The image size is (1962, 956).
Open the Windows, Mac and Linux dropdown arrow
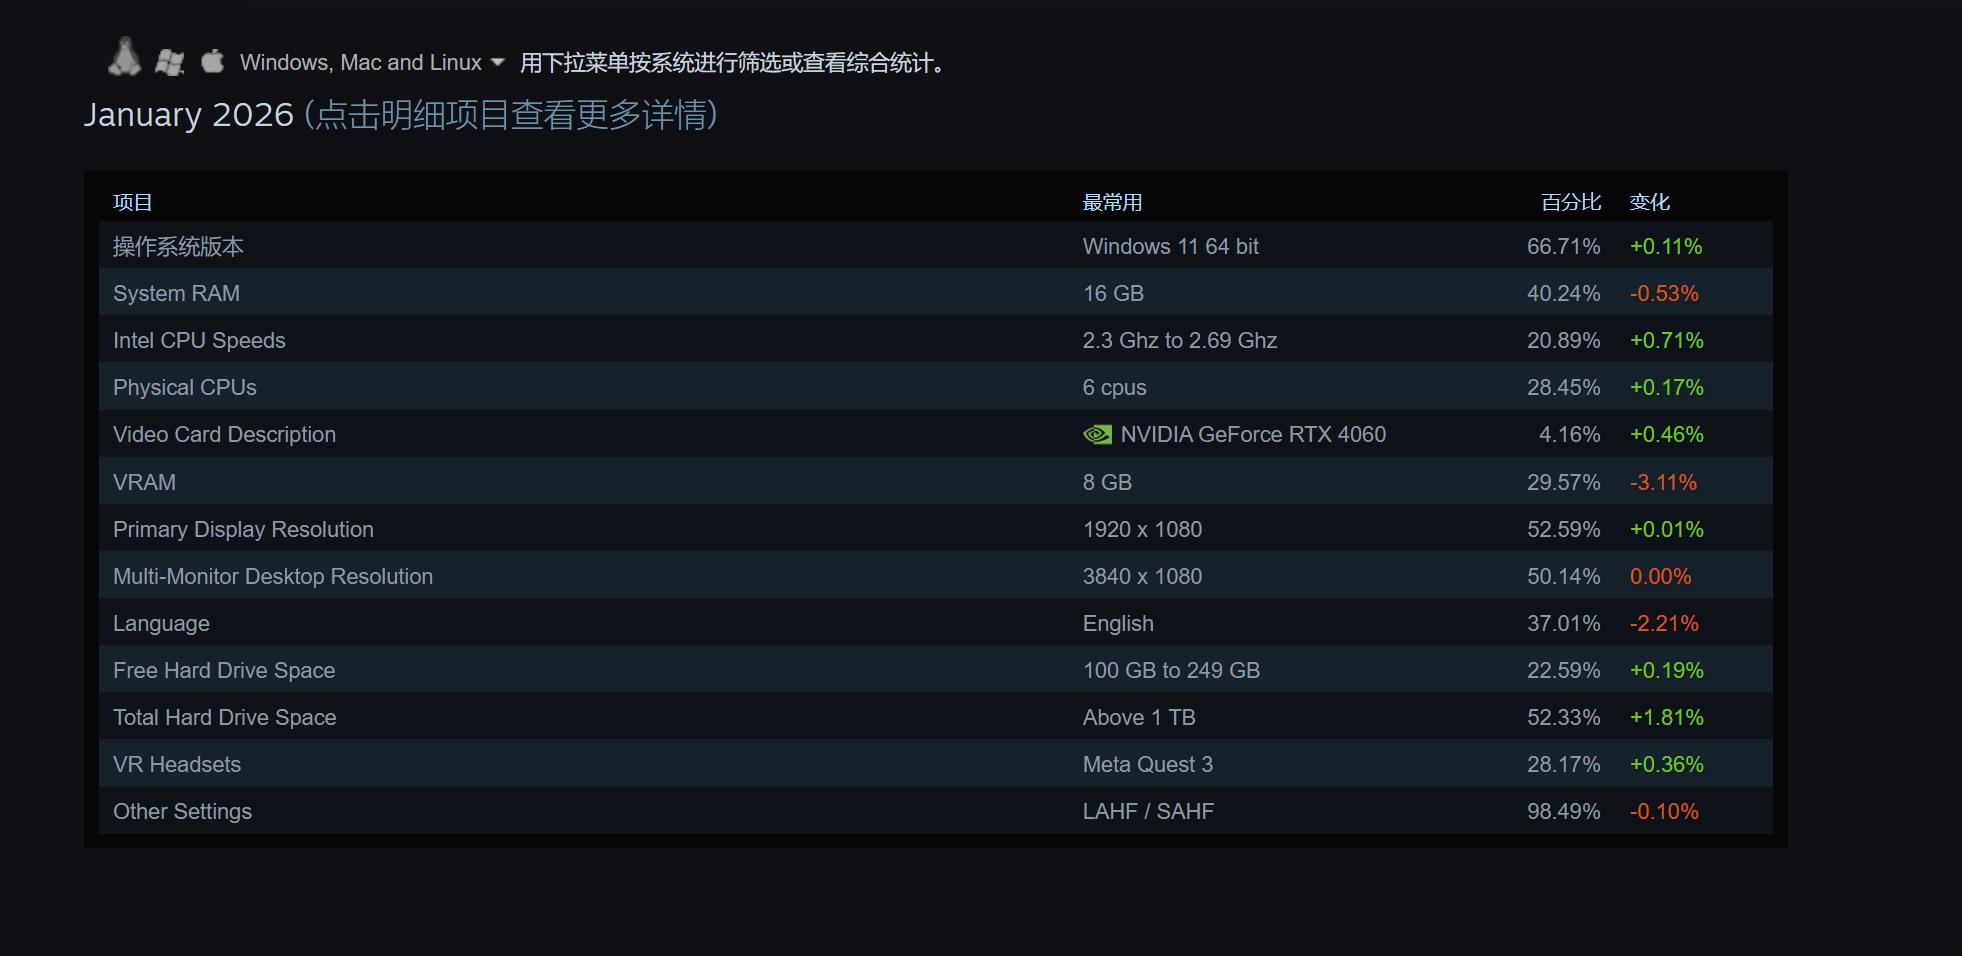tap(497, 62)
